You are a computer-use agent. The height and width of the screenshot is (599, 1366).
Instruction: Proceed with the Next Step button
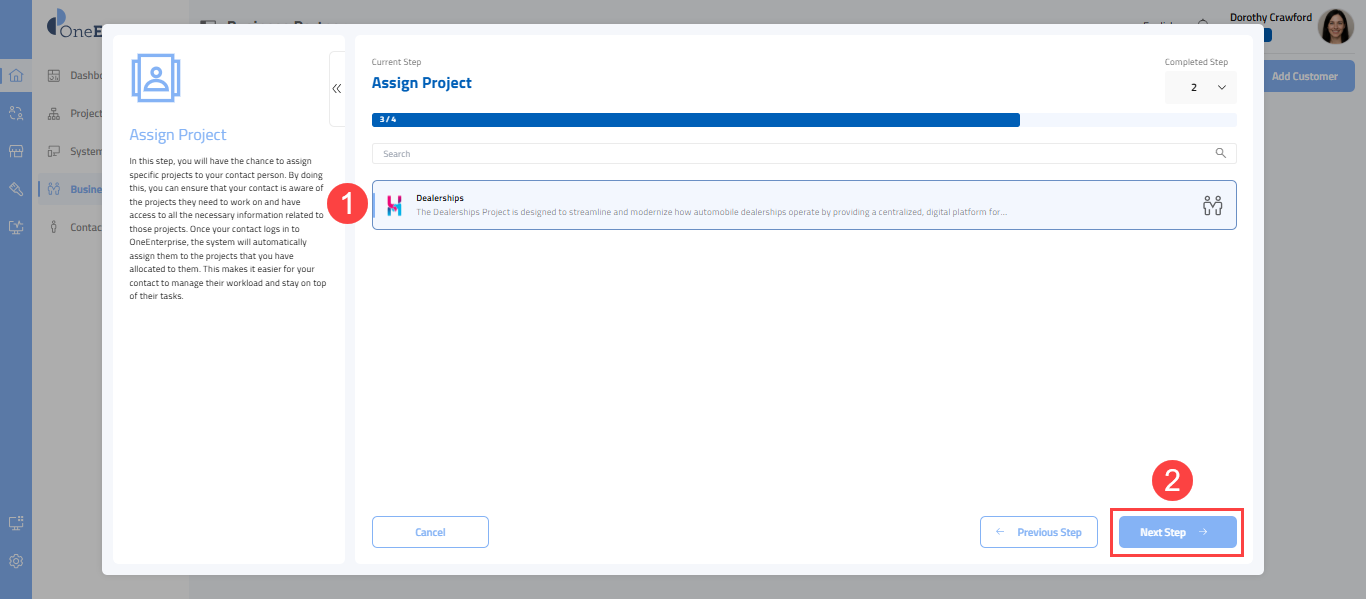1177,532
